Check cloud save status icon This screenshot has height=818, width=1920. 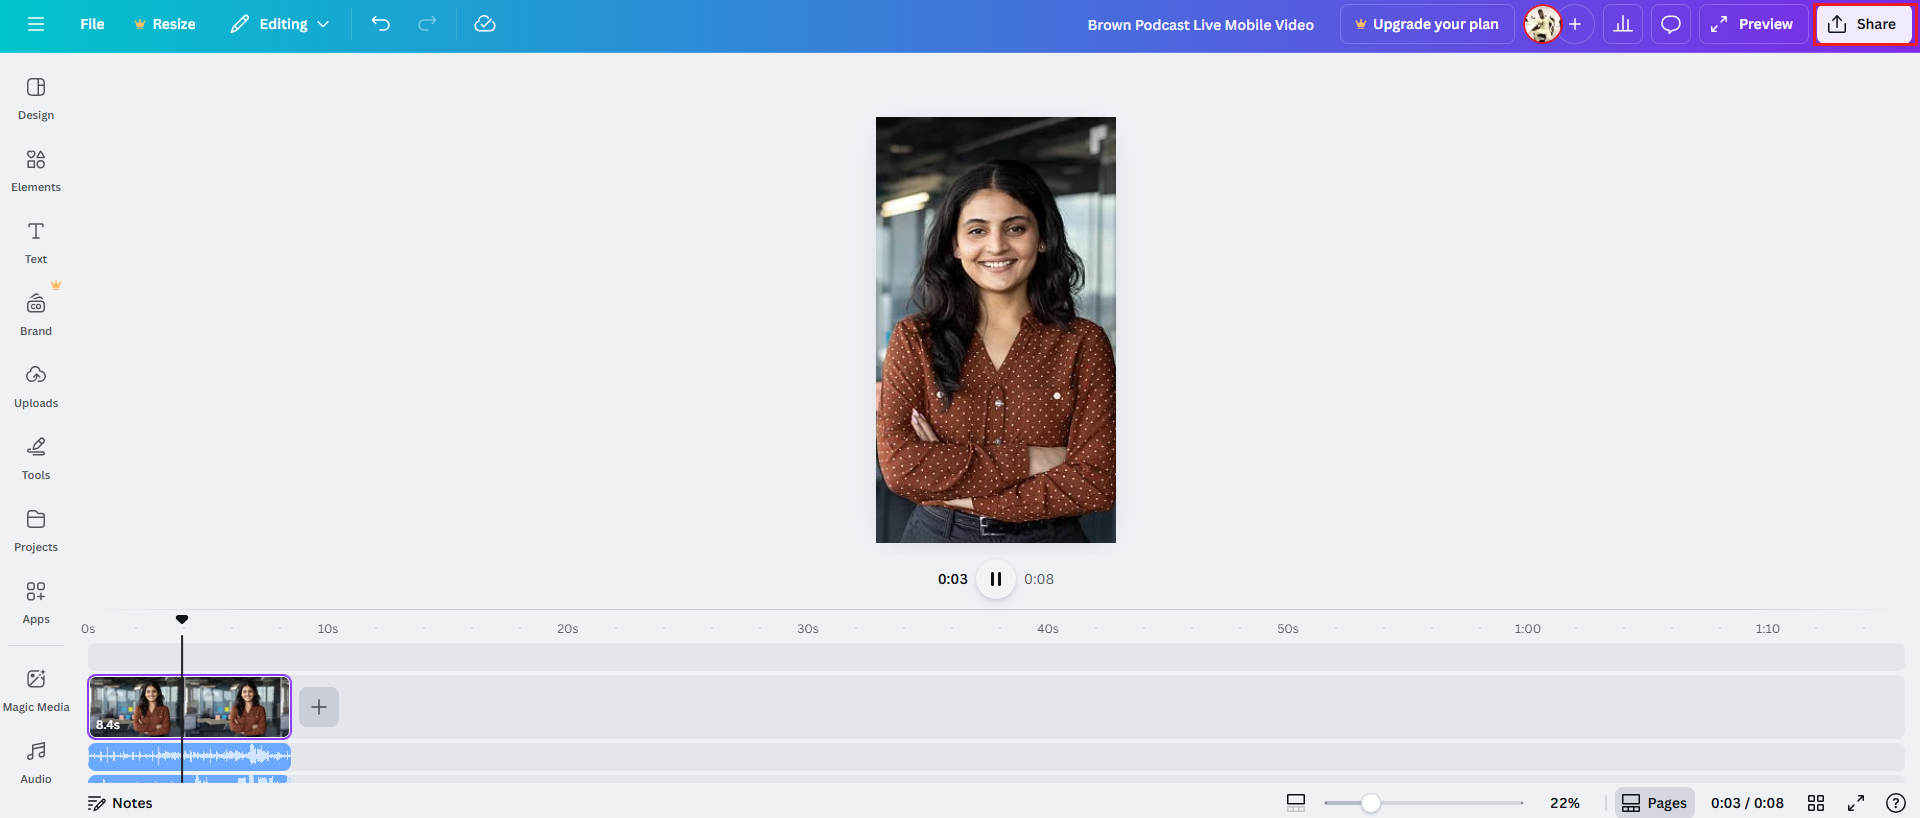(x=485, y=24)
